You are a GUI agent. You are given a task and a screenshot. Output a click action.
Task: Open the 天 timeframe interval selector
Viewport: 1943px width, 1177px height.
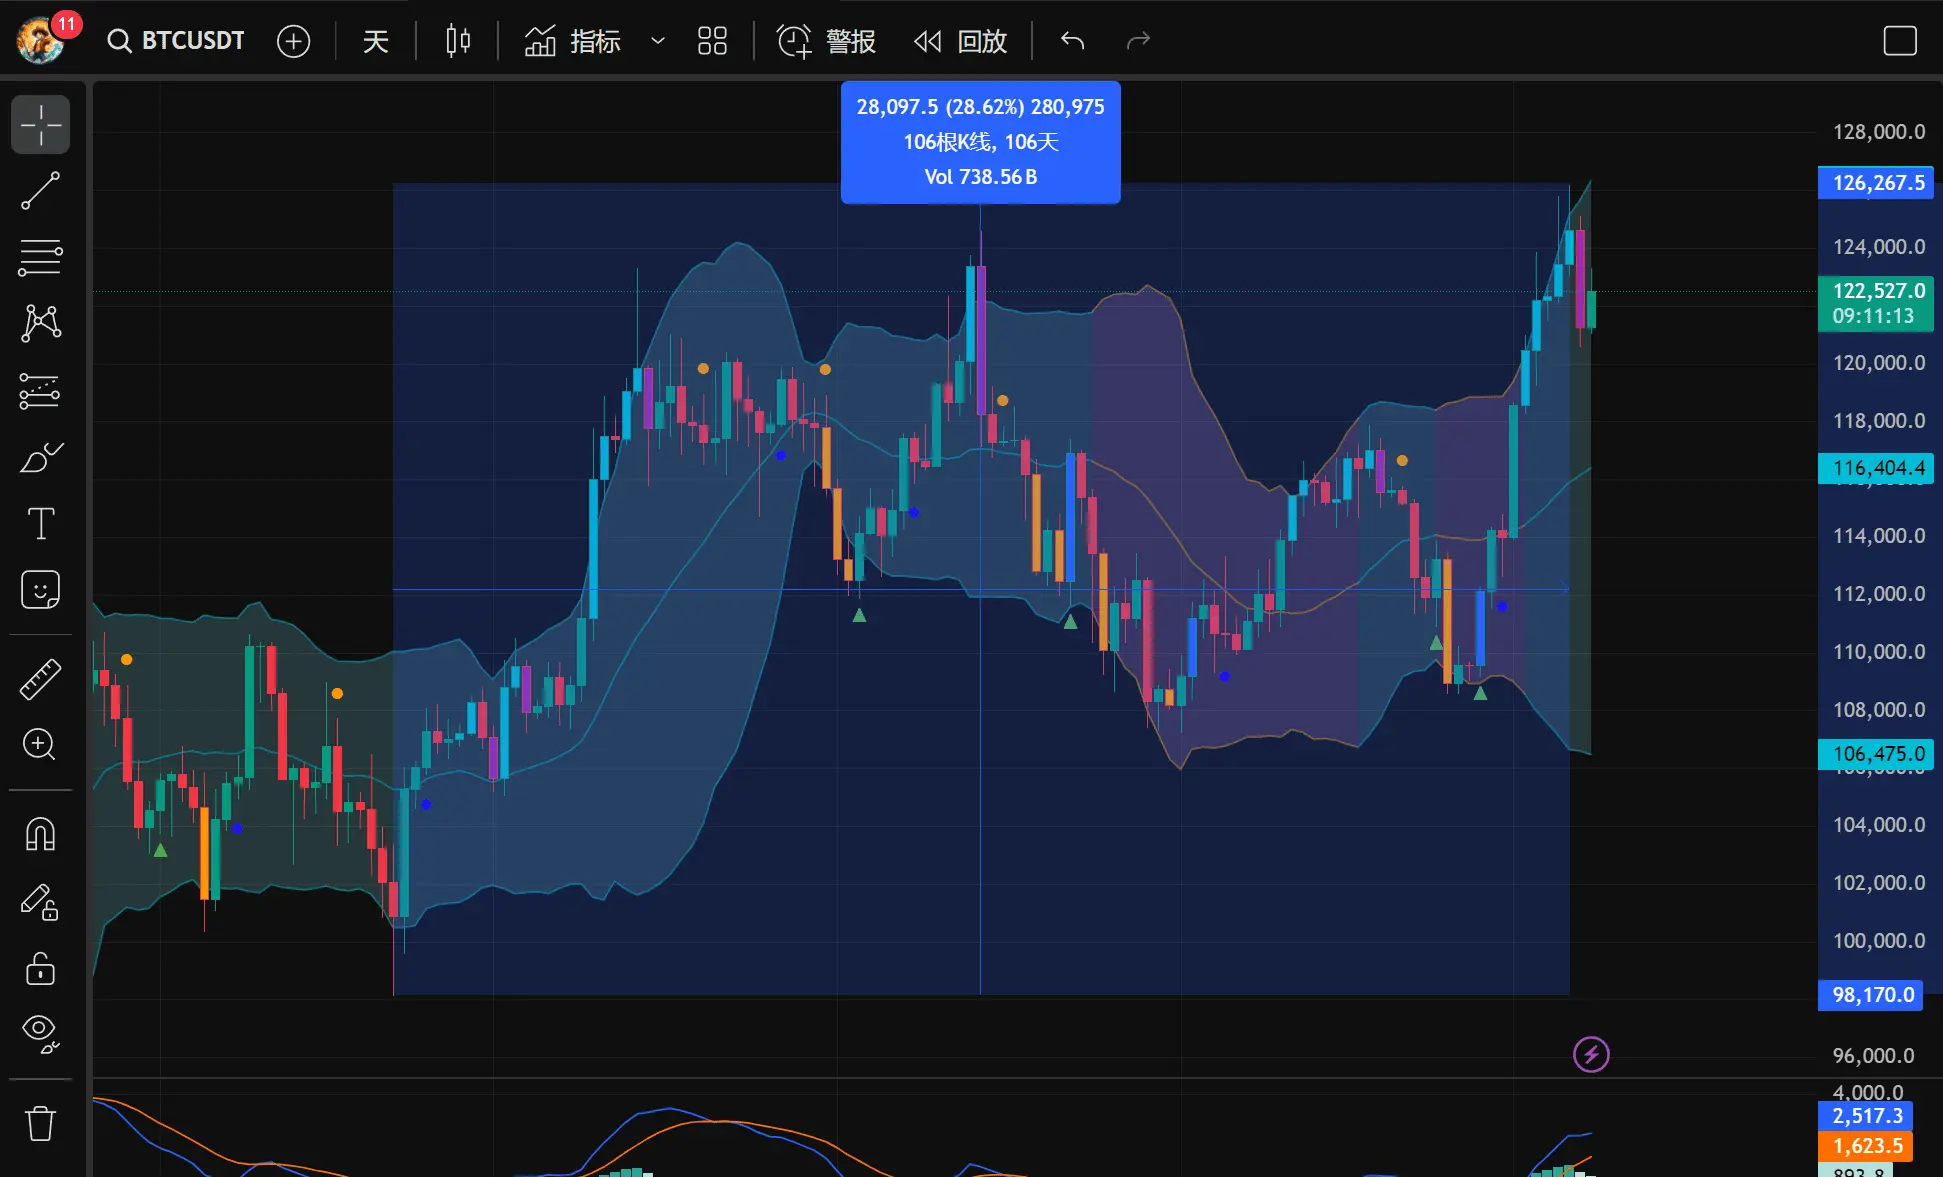point(375,41)
